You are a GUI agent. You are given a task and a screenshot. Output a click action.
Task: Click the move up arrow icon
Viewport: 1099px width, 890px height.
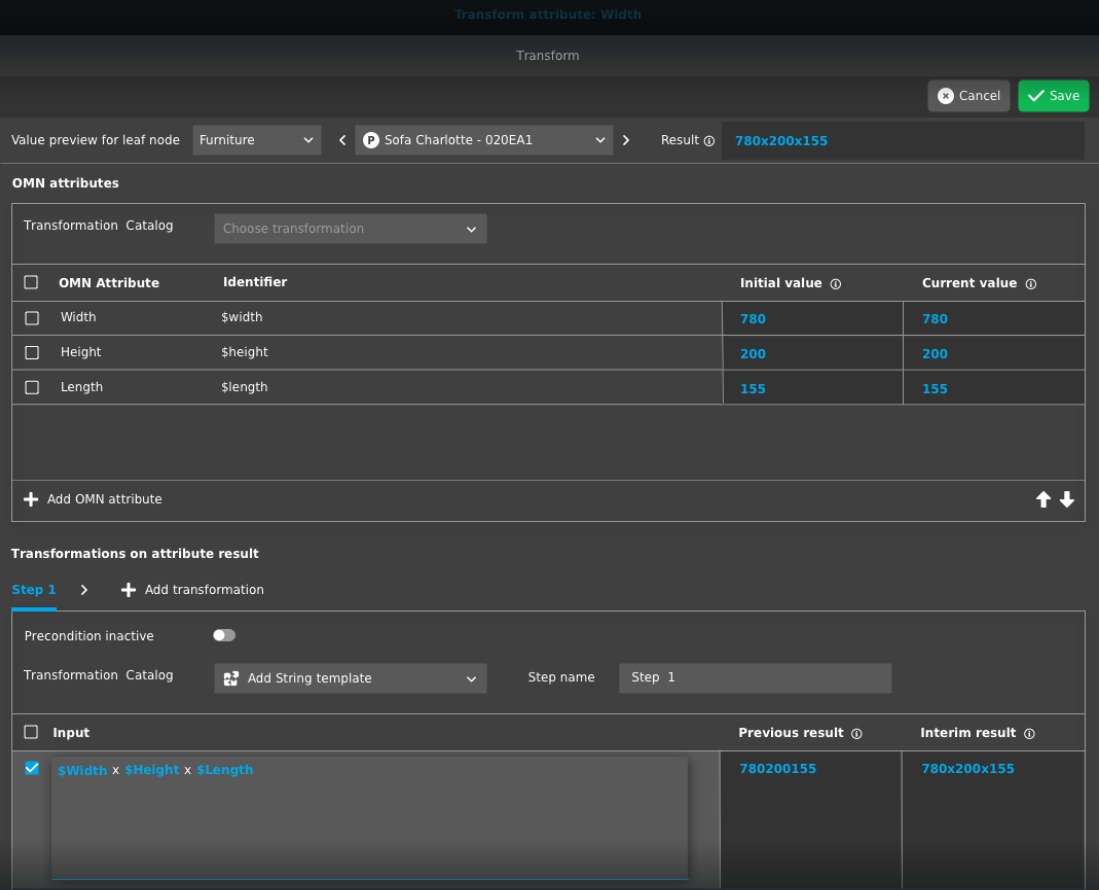pos(1043,500)
